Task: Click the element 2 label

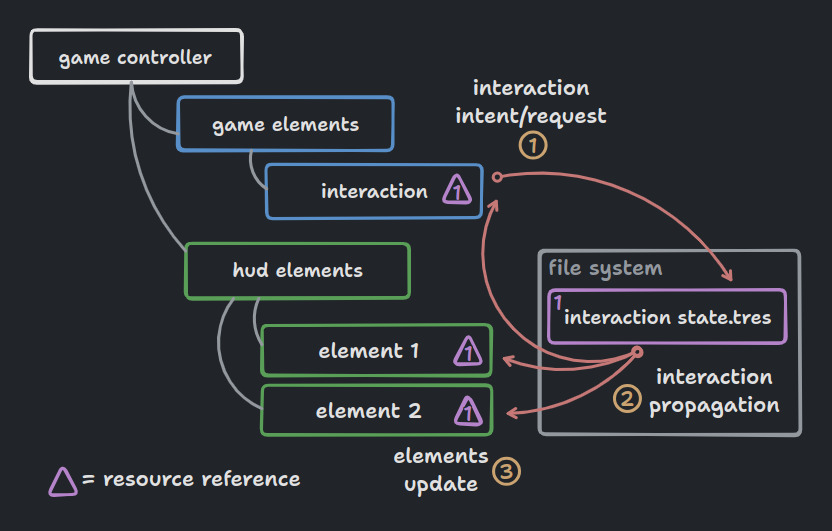Action: click(369, 411)
